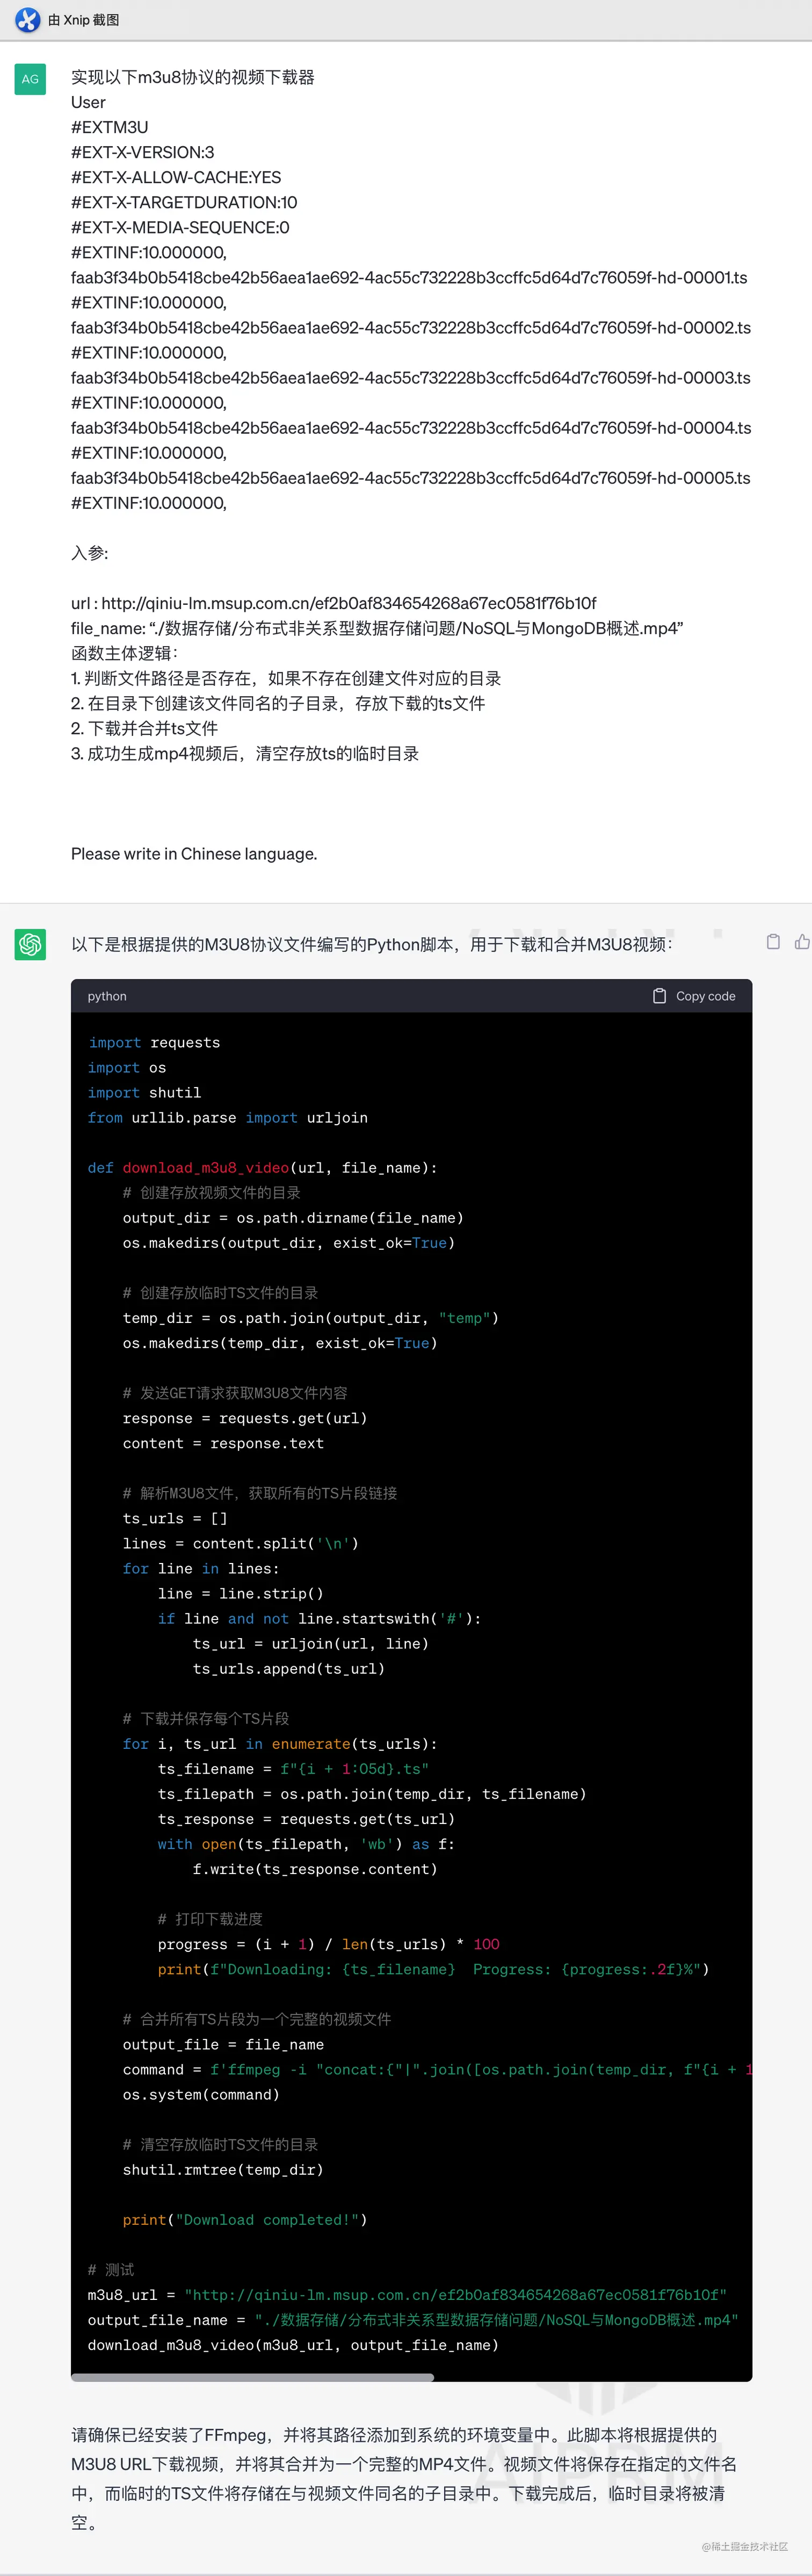
Task: Click the ChatGPT logo avatar
Action: [x=30, y=944]
